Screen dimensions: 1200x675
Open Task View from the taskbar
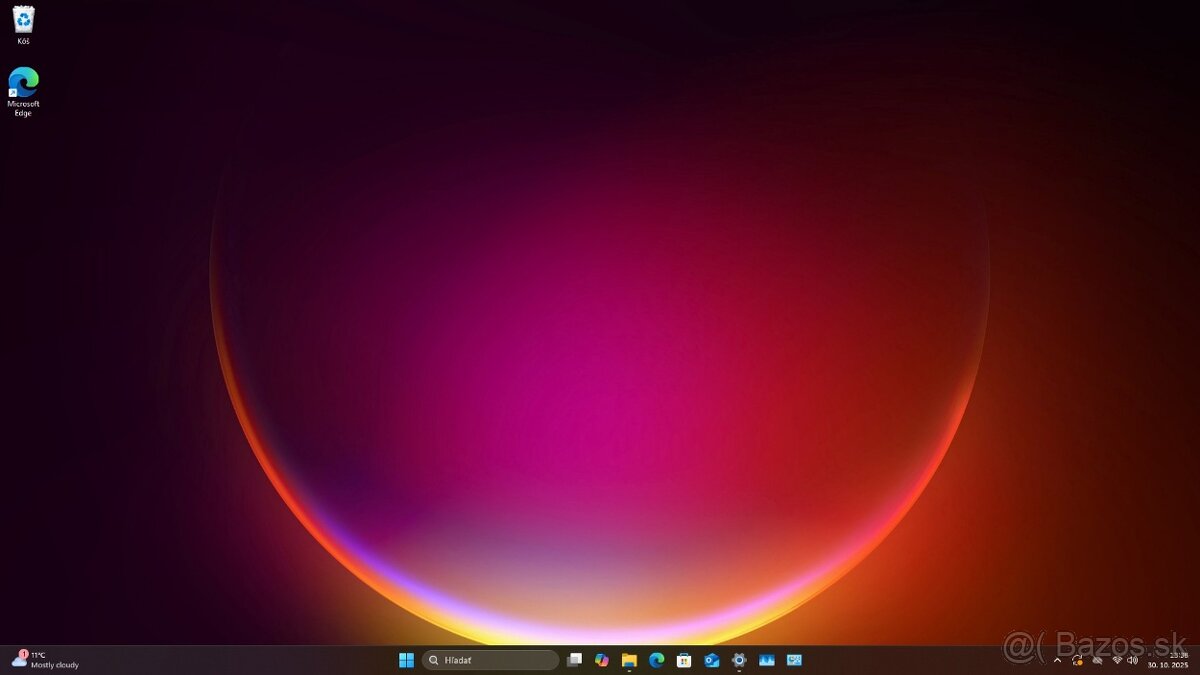tap(574, 660)
